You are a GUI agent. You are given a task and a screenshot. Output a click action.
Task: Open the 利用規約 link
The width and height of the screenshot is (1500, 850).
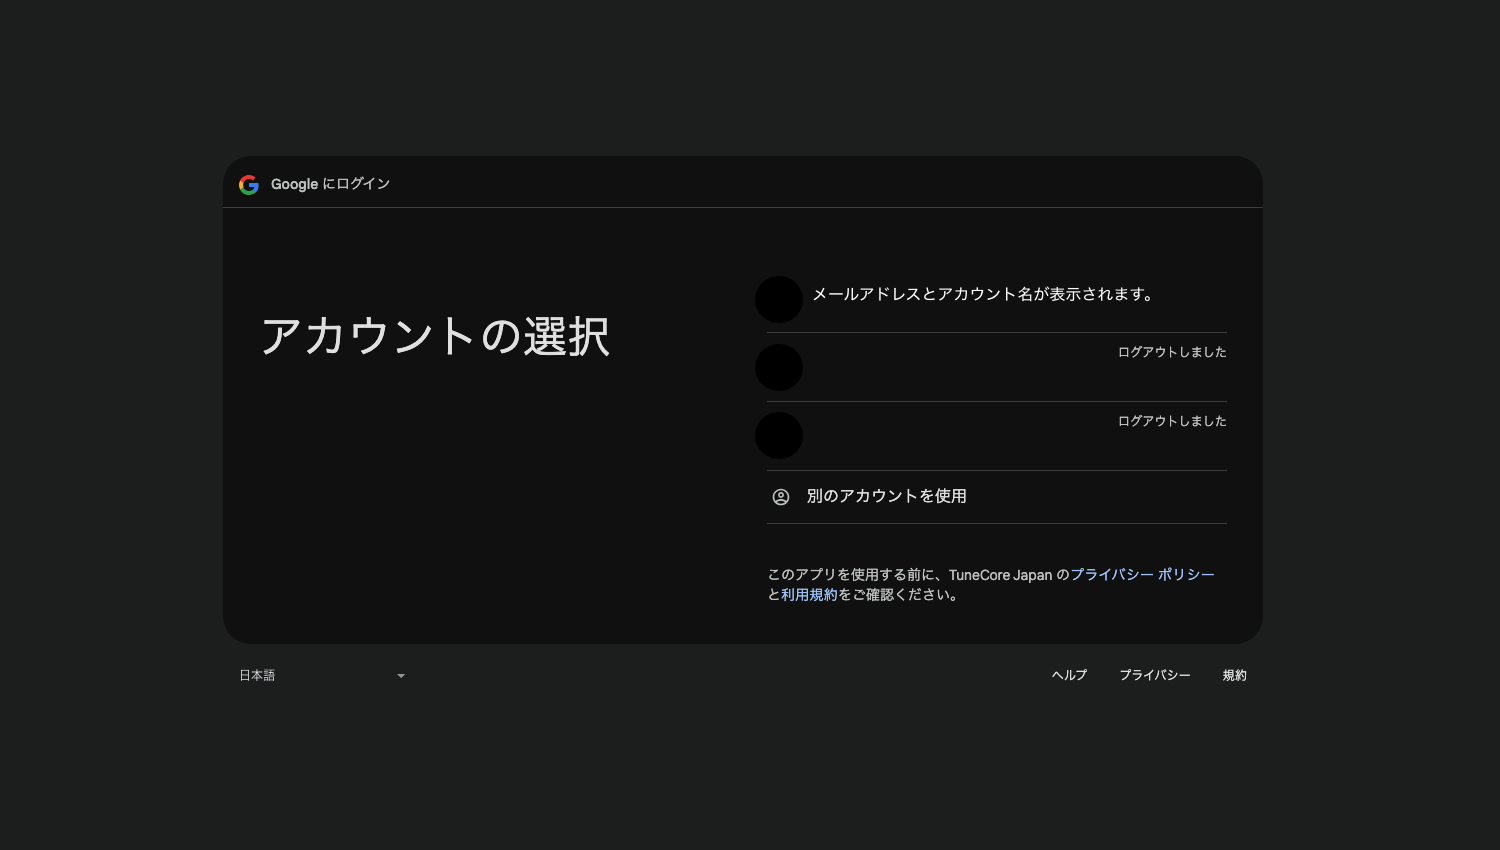tap(809, 595)
